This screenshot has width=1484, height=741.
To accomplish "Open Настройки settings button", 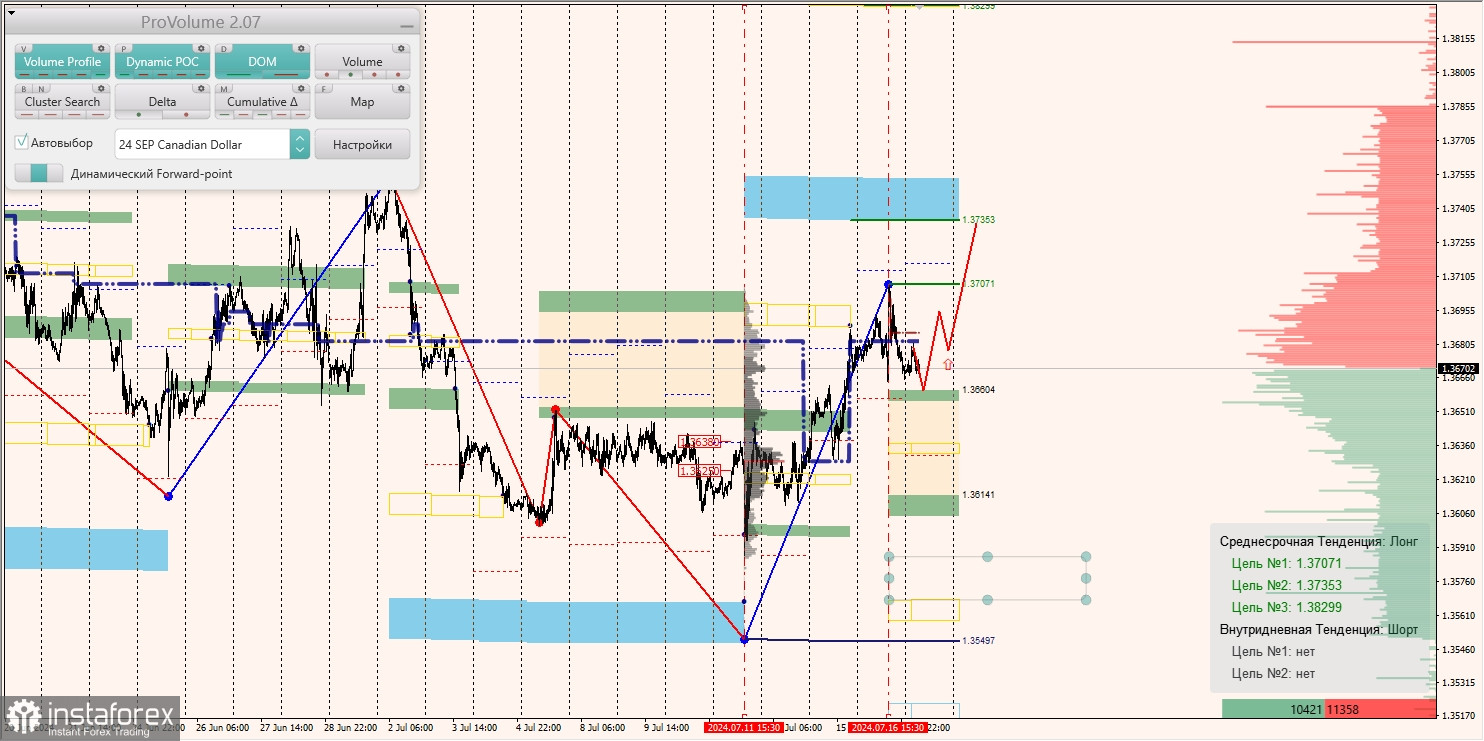I will coord(362,144).
